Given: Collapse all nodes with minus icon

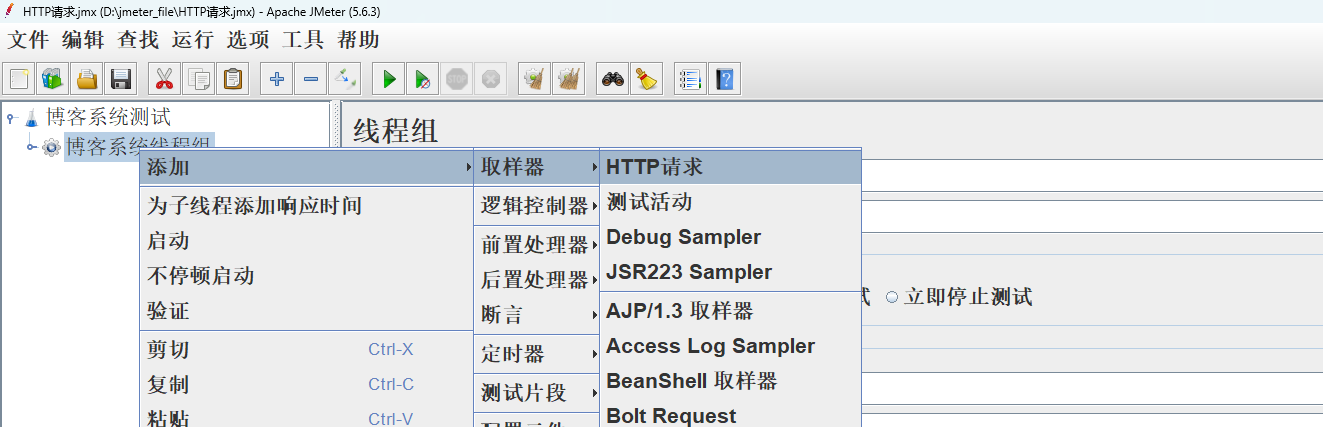Looking at the screenshot, I should (x=311, y=78).
